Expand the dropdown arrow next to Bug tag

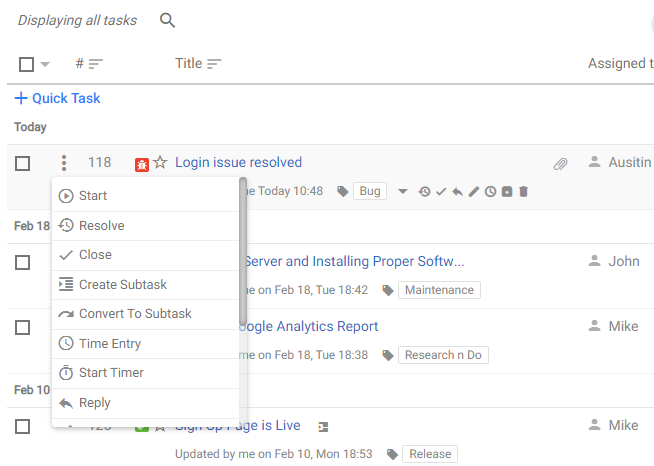pos(402,191)
